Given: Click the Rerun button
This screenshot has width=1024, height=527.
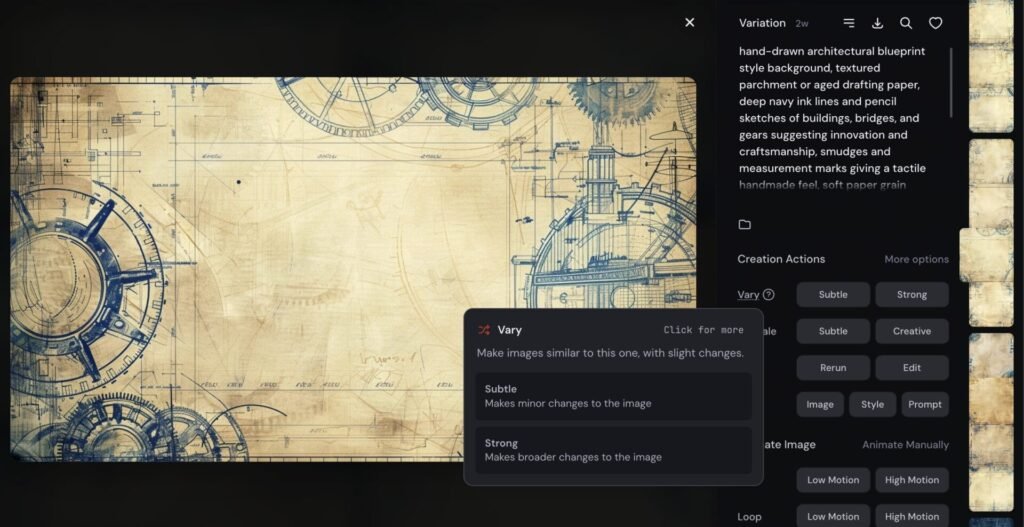Looking at the screenshot, I should 833,368.
